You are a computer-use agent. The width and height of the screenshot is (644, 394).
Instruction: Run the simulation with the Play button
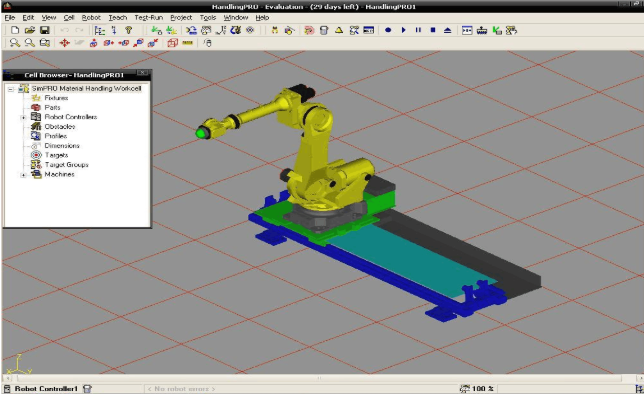pos(403,30)
